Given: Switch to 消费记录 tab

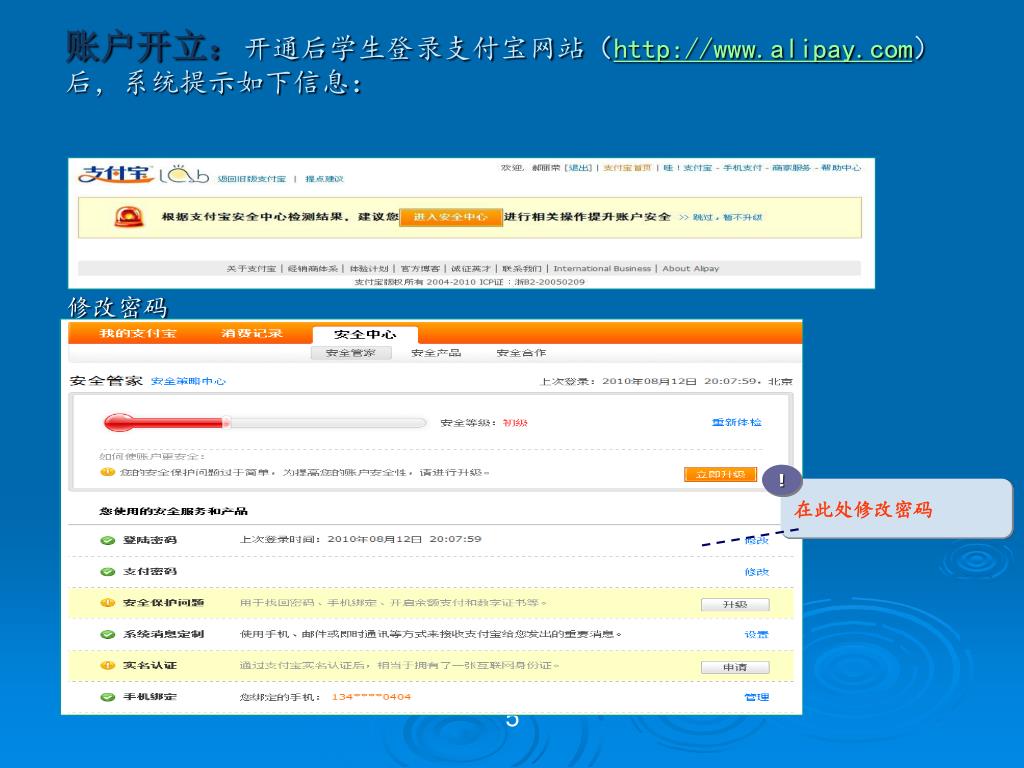Looking at the screenshot, I should click(252, 333).
